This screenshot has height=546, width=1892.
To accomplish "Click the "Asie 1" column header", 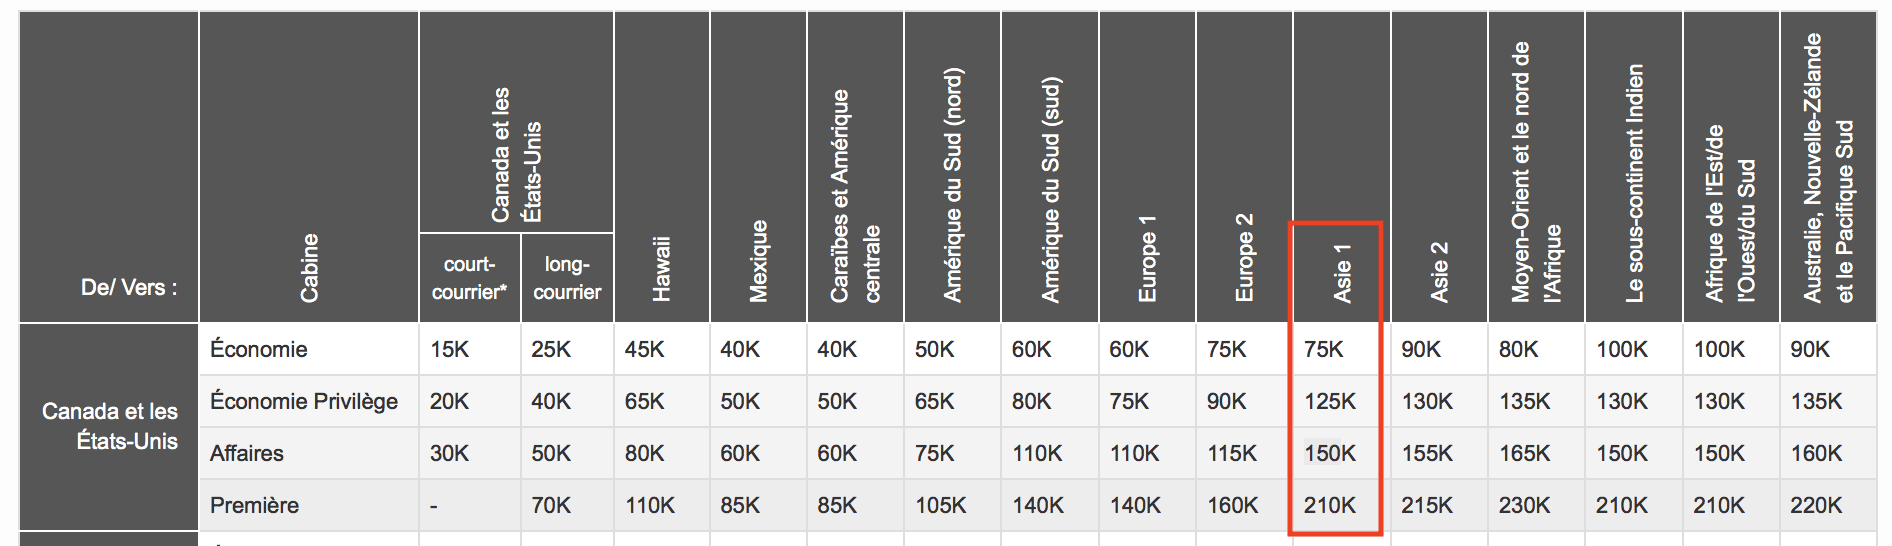I will coord(1341,272).
